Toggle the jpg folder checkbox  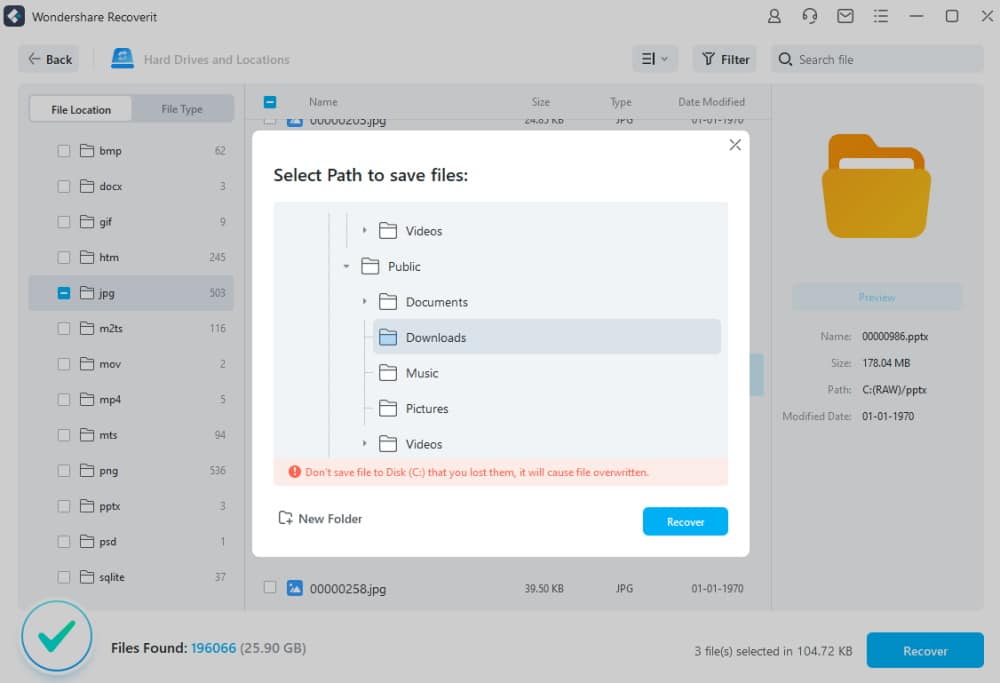point(64,293)
